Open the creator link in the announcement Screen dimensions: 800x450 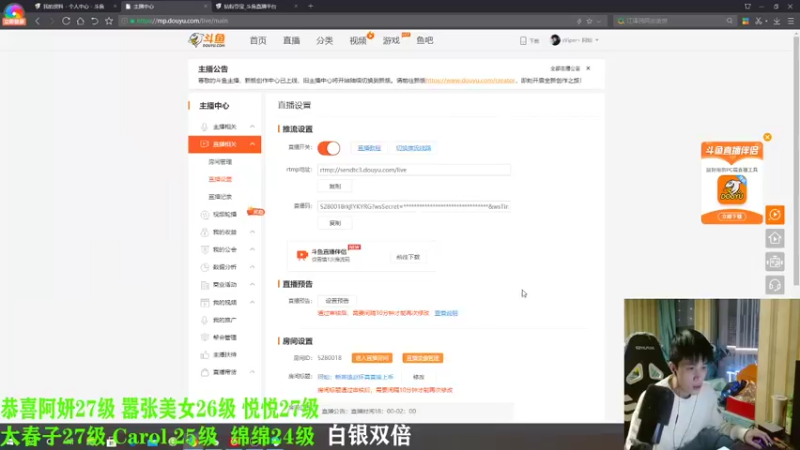470,81
